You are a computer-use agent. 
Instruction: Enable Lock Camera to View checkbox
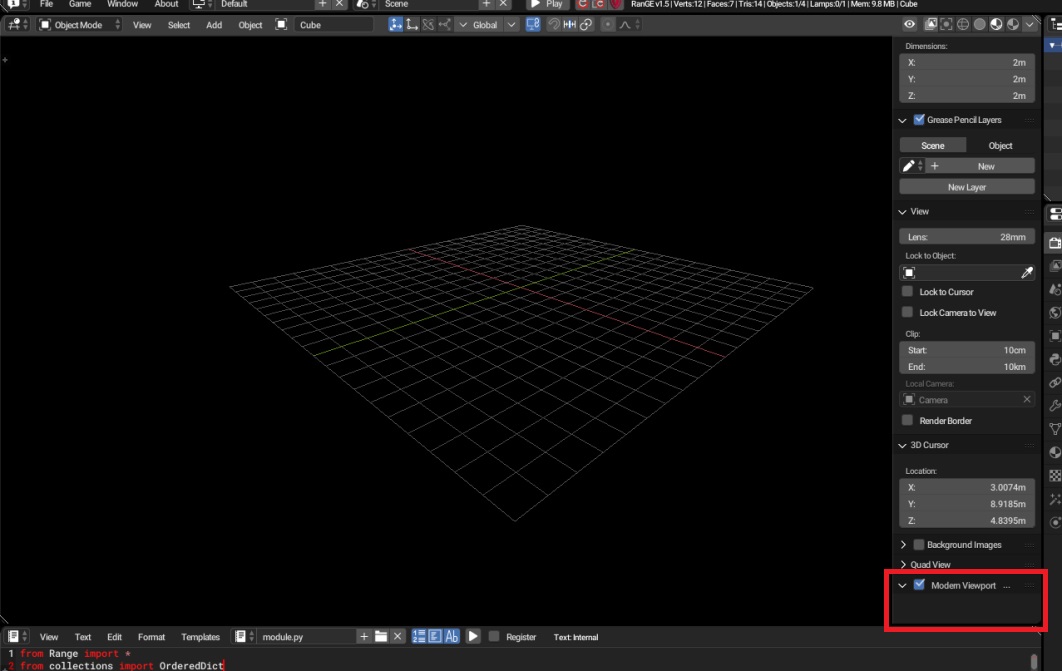pyautogui.click(x=908, y=312)
